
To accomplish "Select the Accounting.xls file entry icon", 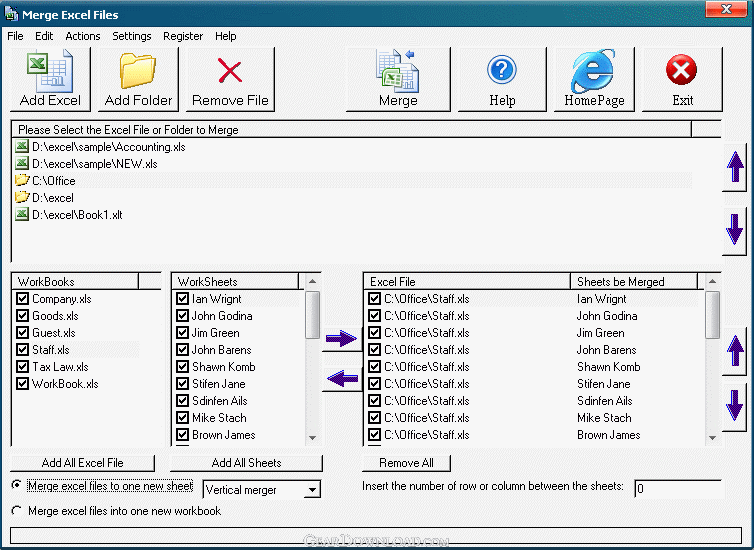I will pos(22,146).
